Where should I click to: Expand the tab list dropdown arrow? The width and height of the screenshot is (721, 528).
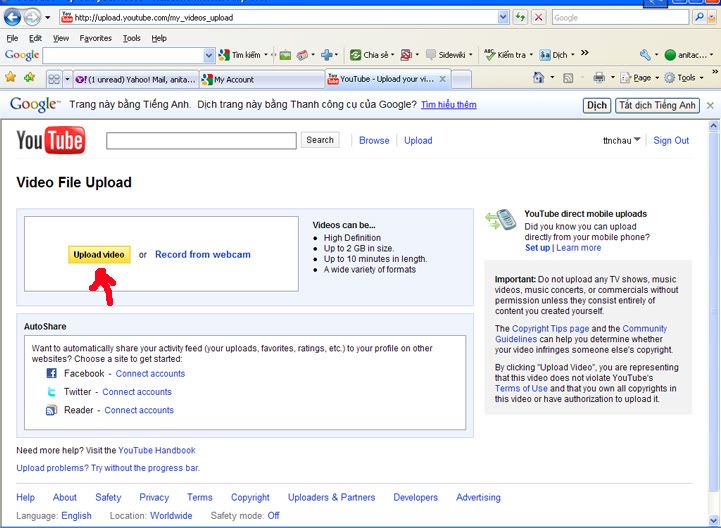coord(67,79)
